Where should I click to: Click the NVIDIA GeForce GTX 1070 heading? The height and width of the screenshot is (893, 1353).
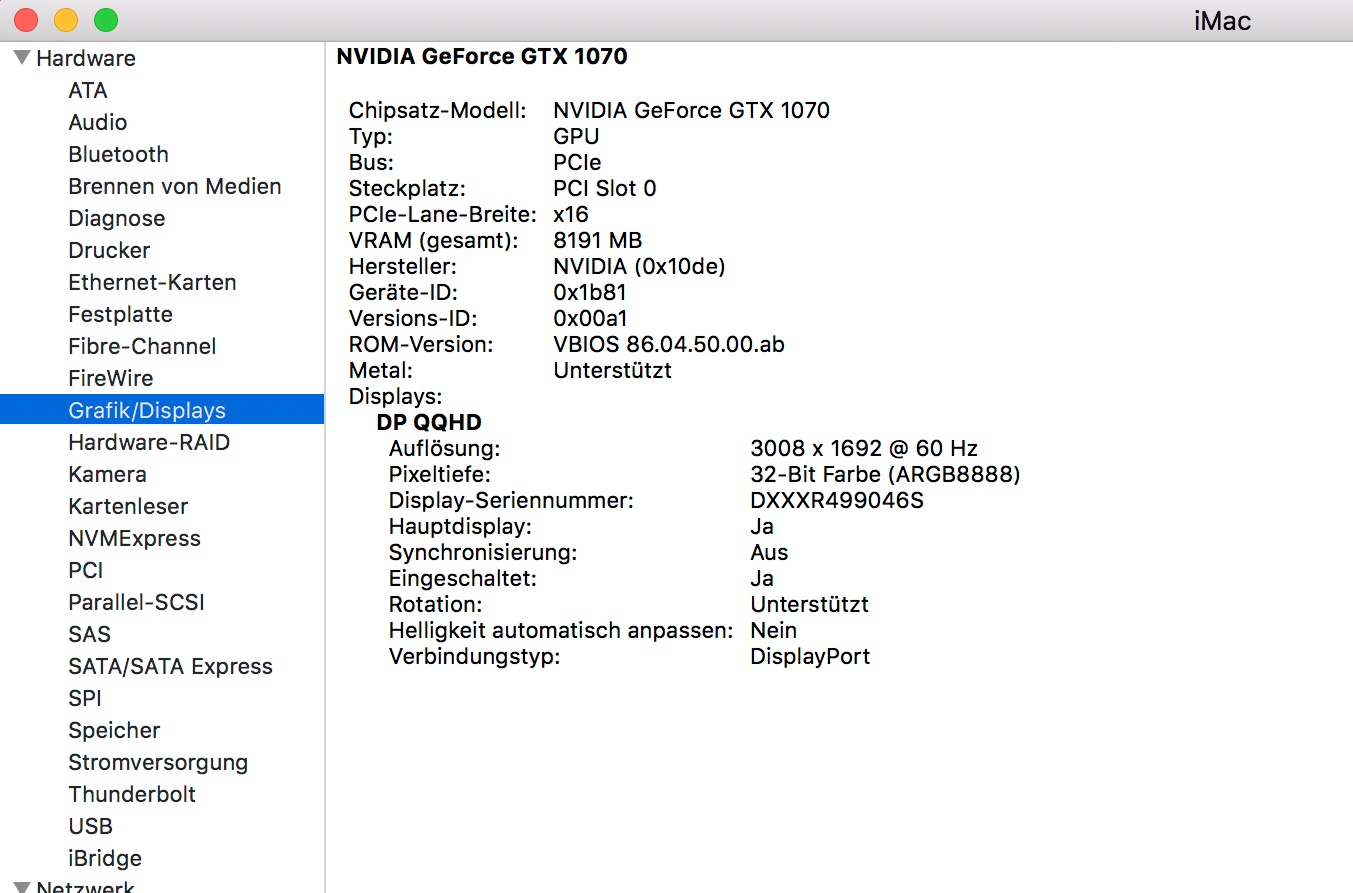click(x=482, y=56)
